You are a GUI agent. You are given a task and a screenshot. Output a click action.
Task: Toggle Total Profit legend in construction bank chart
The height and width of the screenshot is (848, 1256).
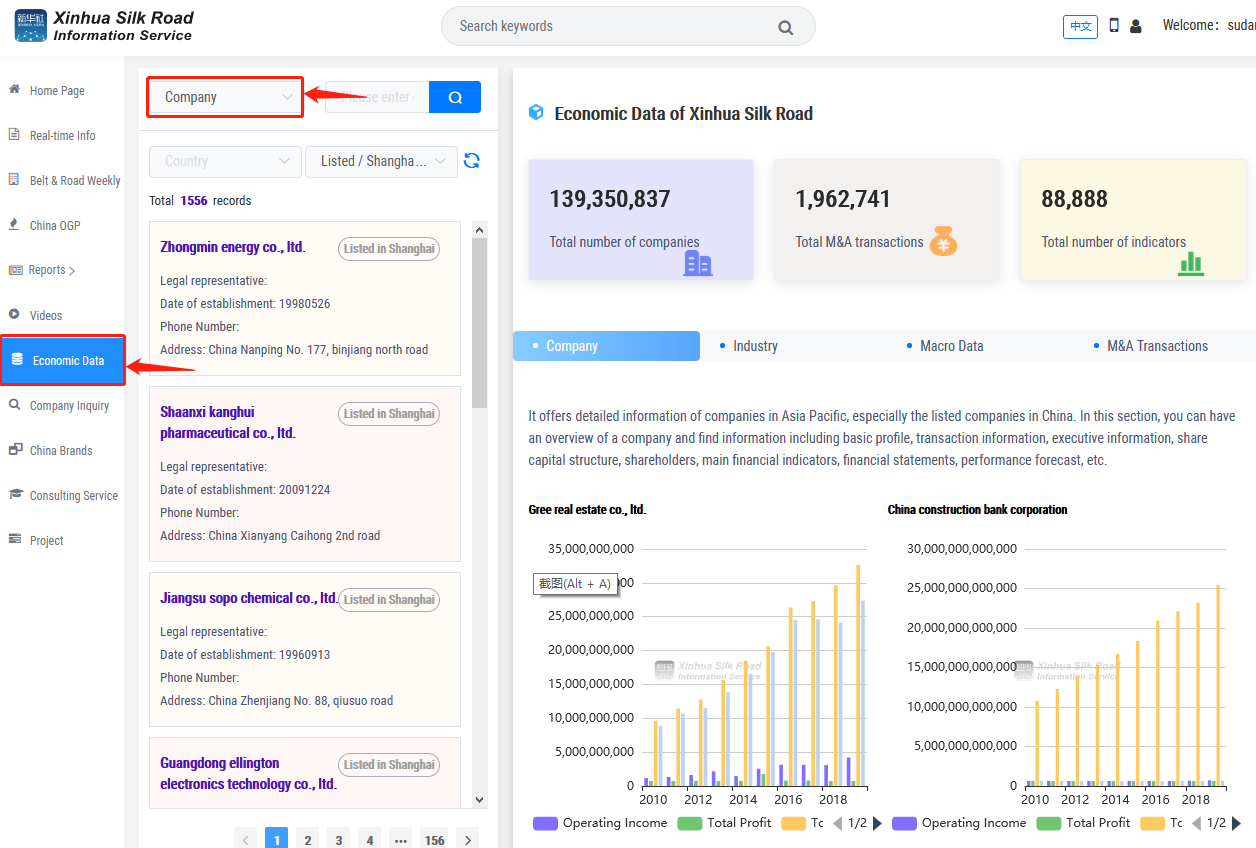1084,823
